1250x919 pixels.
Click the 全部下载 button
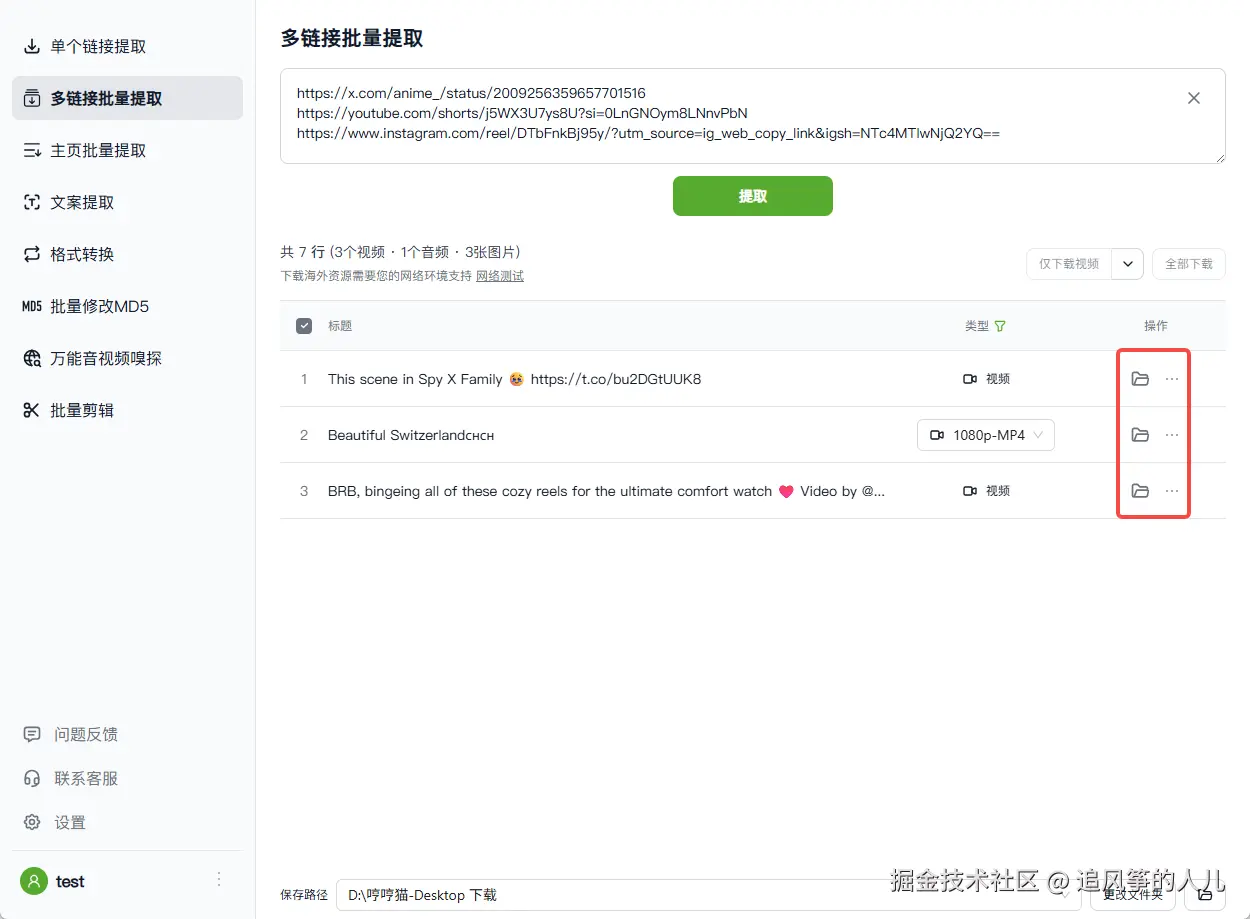pos(1189,264)
